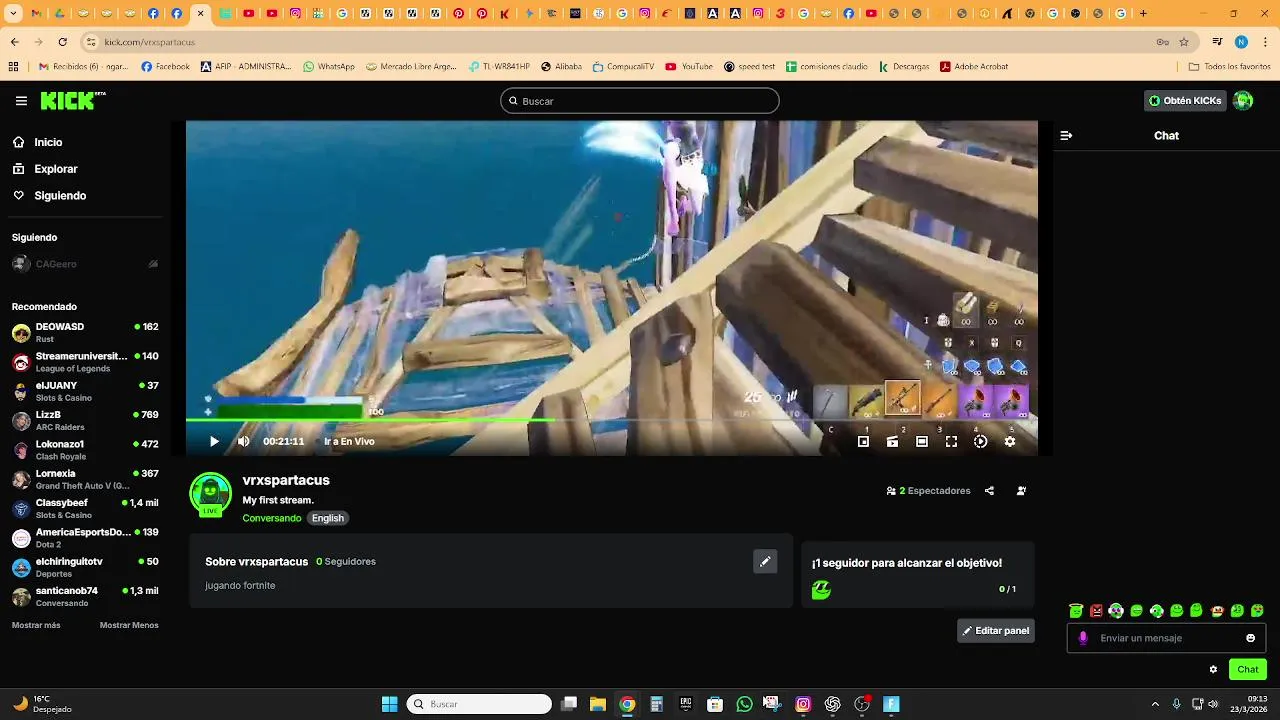Collapse list with Mostrar Menos
Image resolution: width=1280 pixels, height=720 pixels.
pyautogui.click(x=129, y=625)
